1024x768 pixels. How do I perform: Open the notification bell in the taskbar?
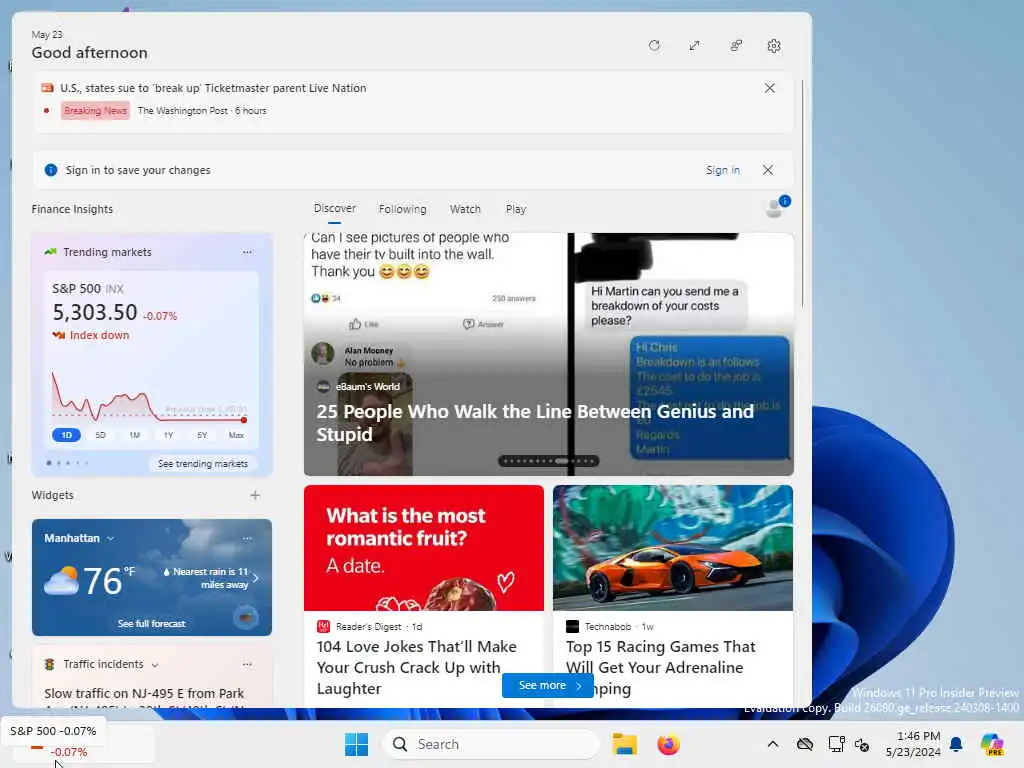(956, 744)
